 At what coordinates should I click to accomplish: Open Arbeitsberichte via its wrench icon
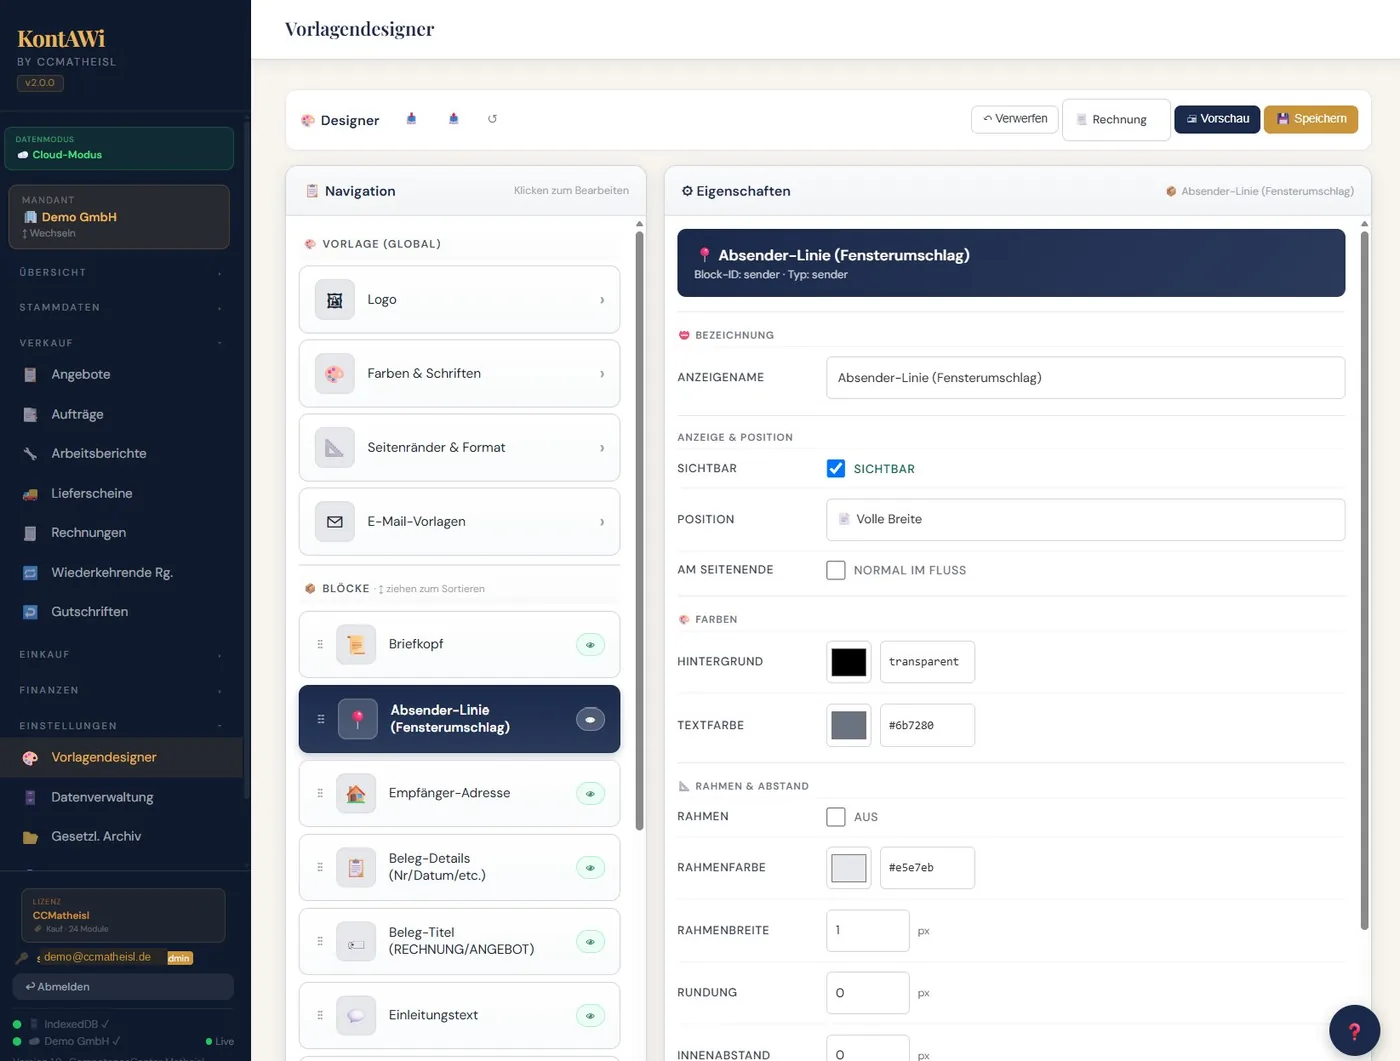tap(30, 454)
